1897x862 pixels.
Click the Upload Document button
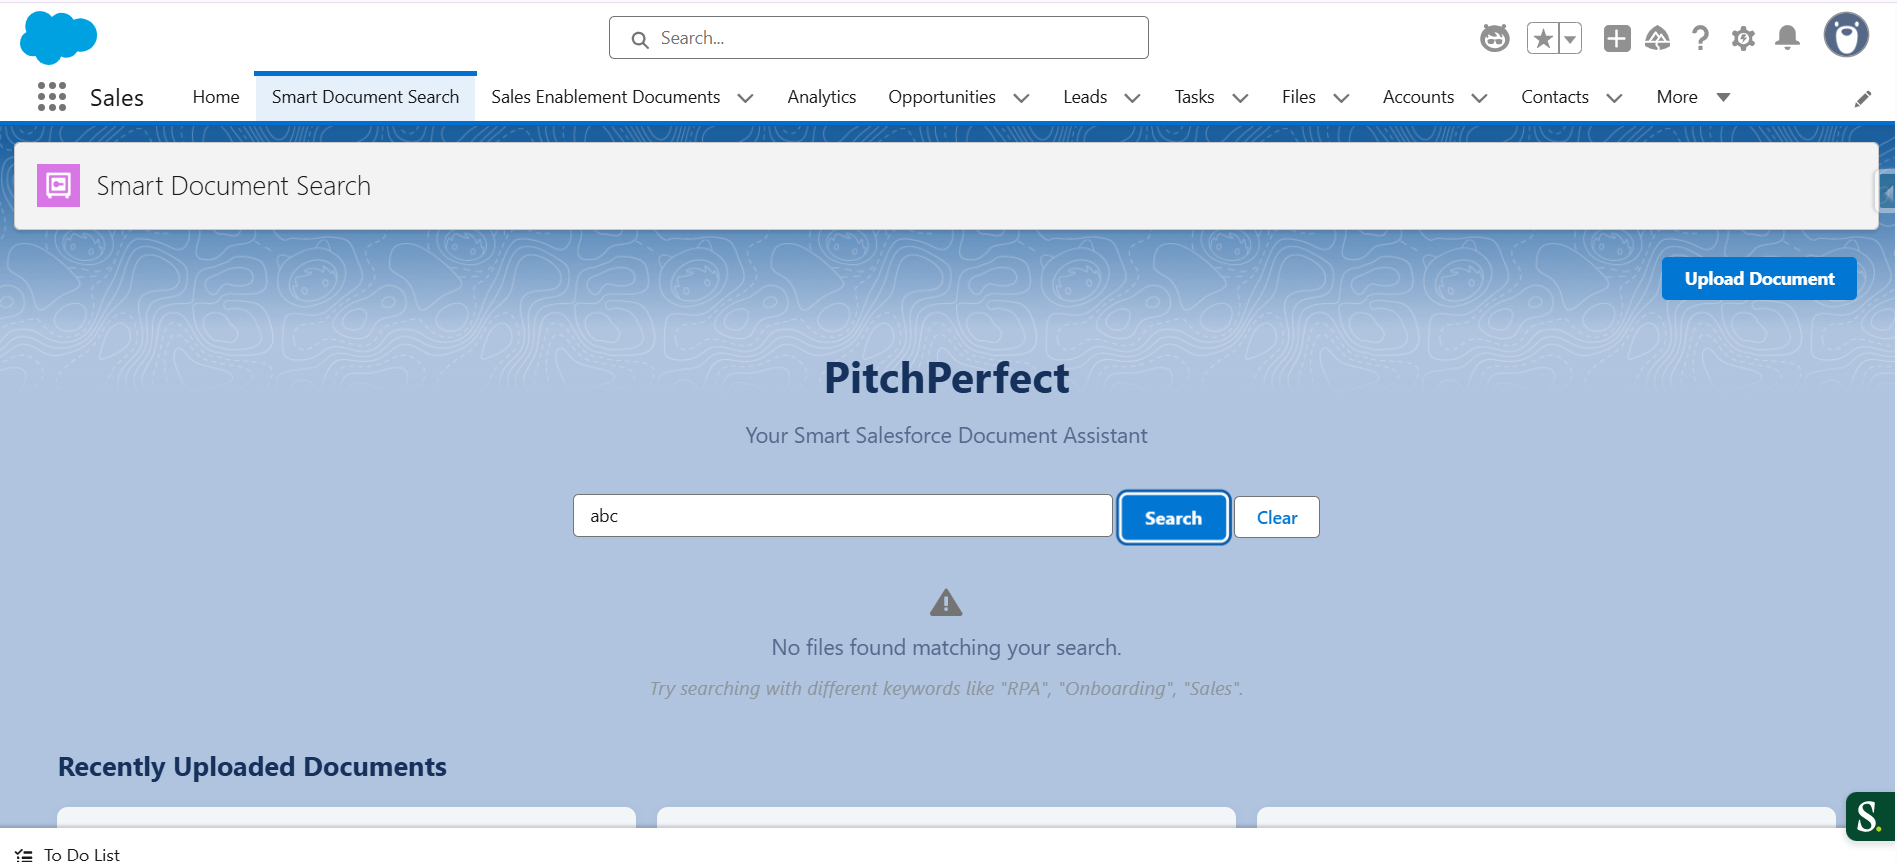tap(1759, 278)
